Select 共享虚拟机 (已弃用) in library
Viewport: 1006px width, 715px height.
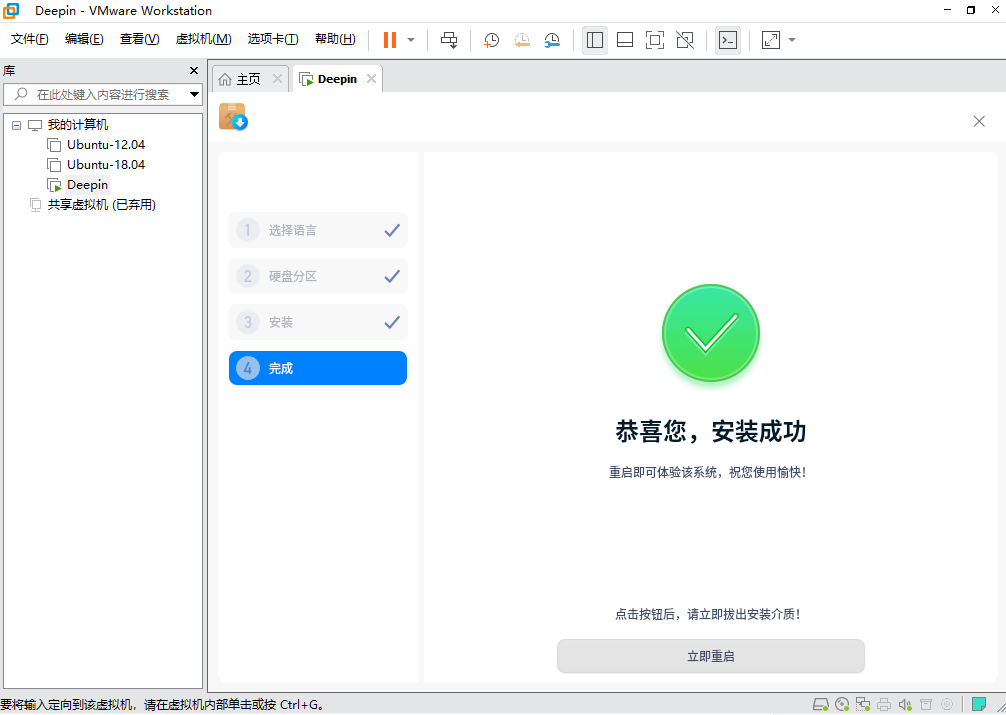[101, 205]
